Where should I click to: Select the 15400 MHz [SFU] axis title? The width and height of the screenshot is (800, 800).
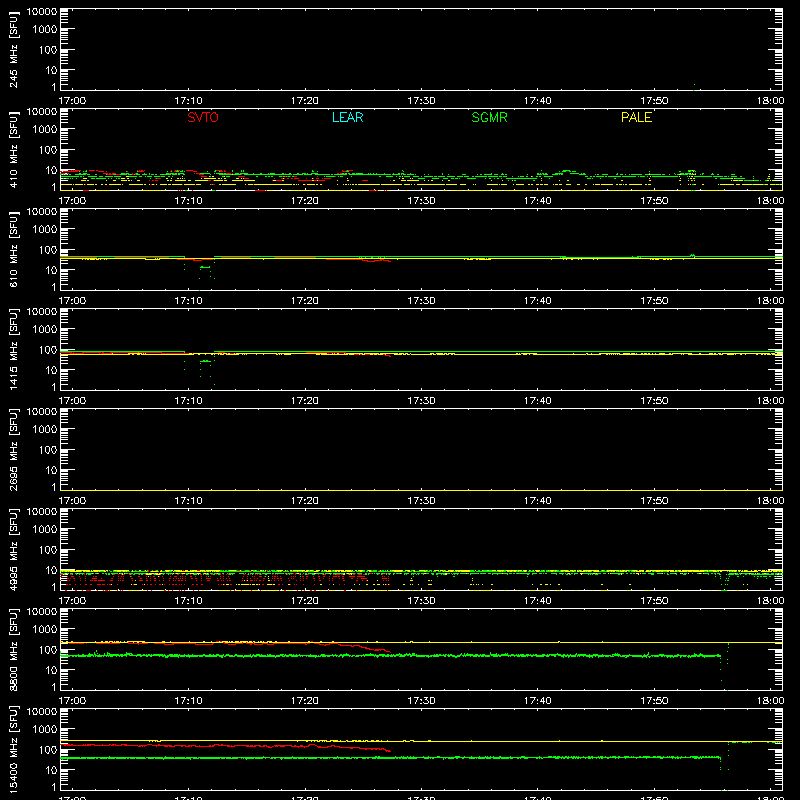[x=14, y=749]
